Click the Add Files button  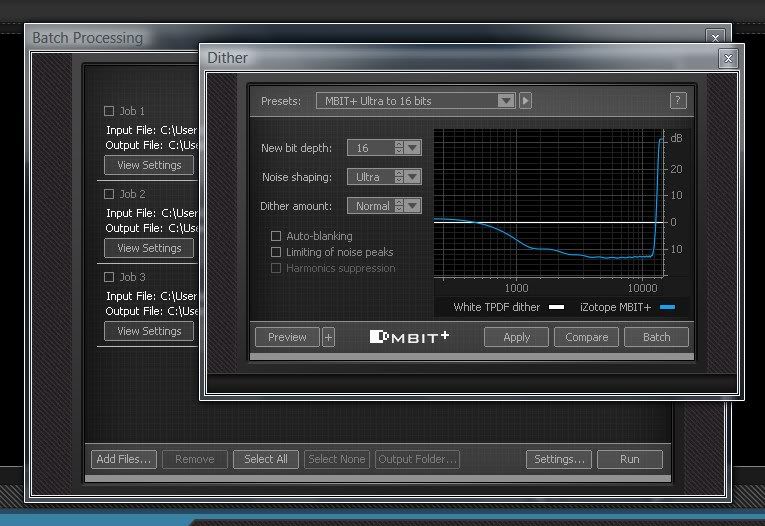point(123,459)
